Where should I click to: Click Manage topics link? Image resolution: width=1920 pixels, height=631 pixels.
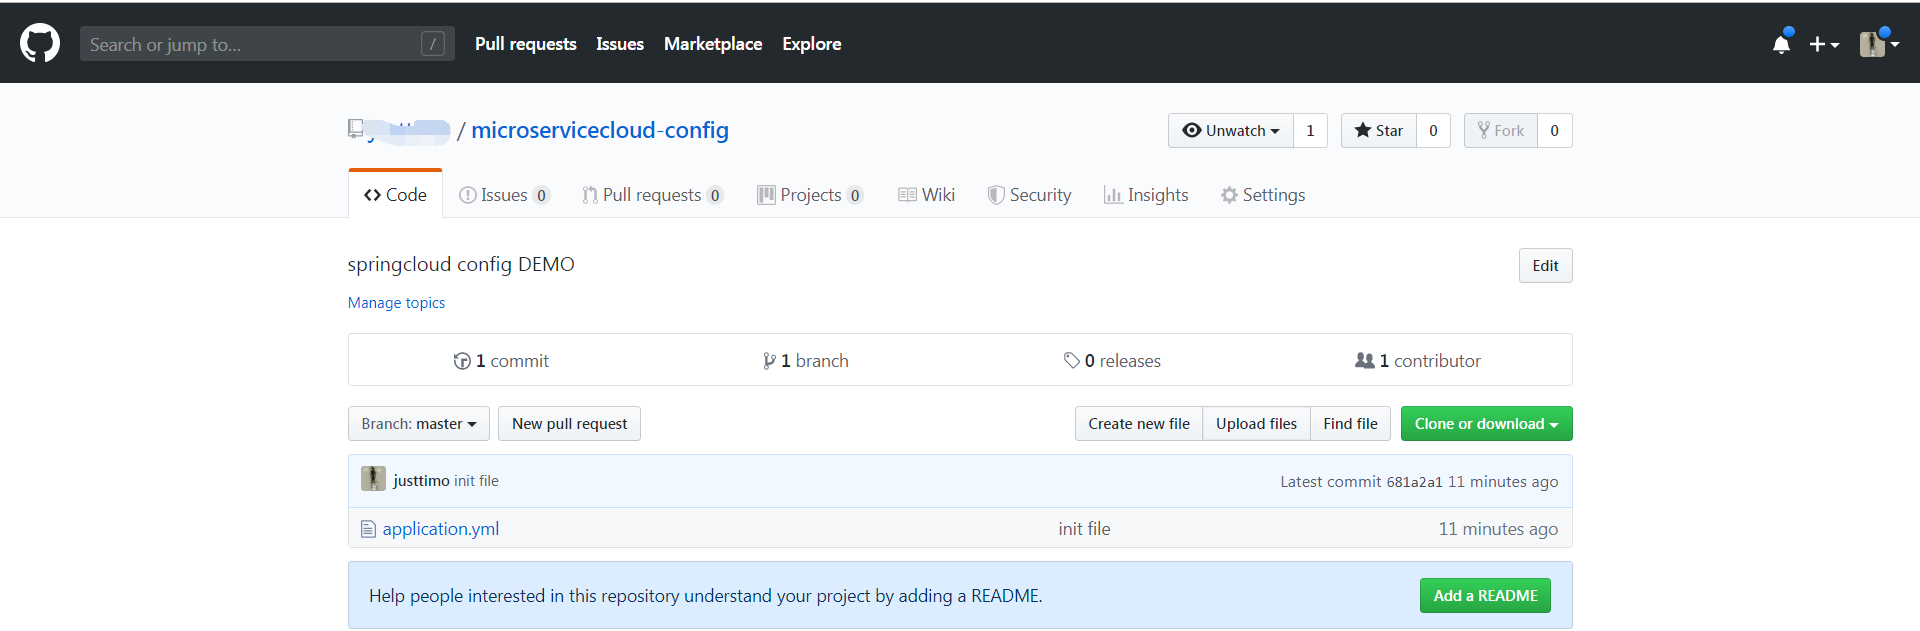click(396, 303)
